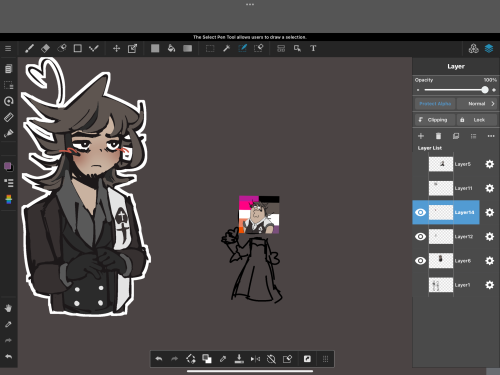Toggle Clipping for the layer

tap(435, 120)
